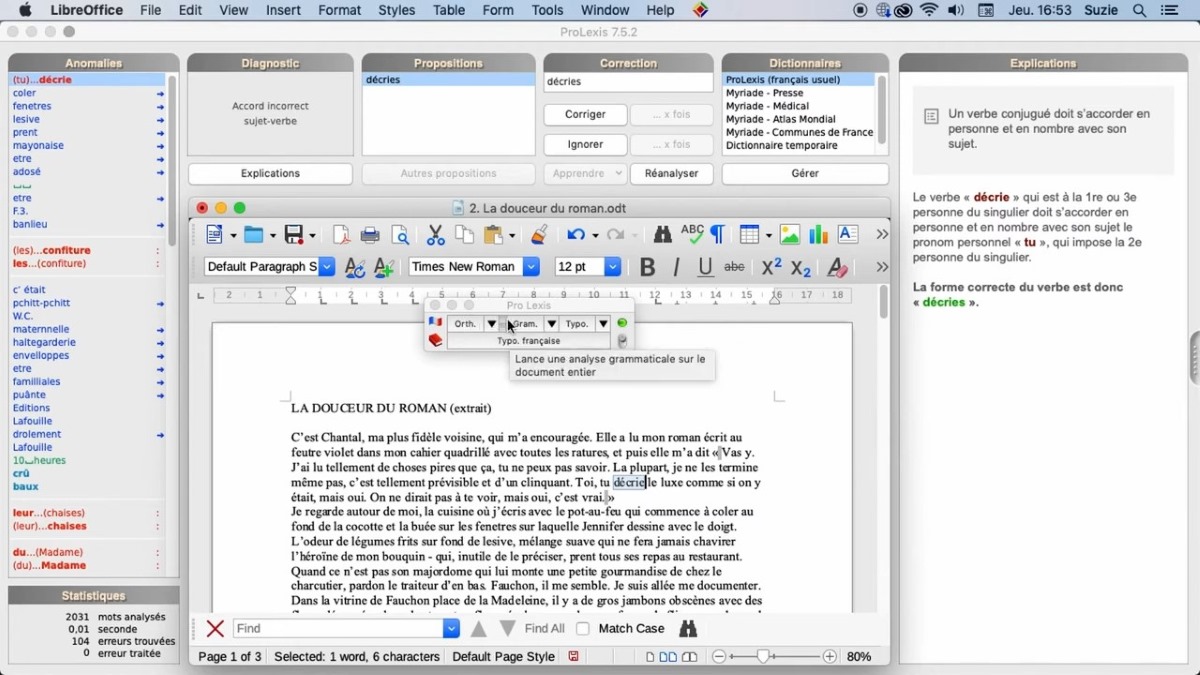Click the Save floppy disk icon
Viewport: 1200px width, 675px height.
pyautogui.click(x=294, y=235)
